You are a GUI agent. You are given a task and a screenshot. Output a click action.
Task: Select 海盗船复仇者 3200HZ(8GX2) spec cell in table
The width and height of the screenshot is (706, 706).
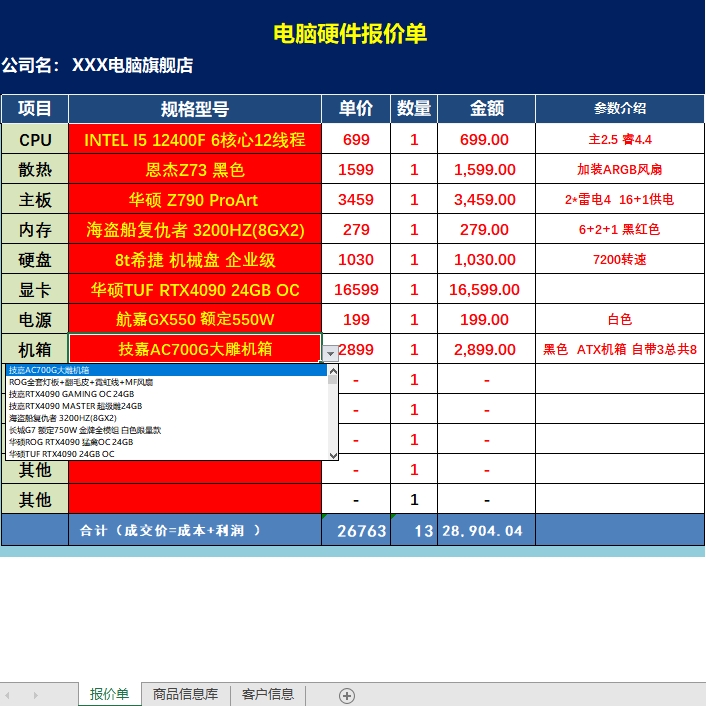[195, 230]
